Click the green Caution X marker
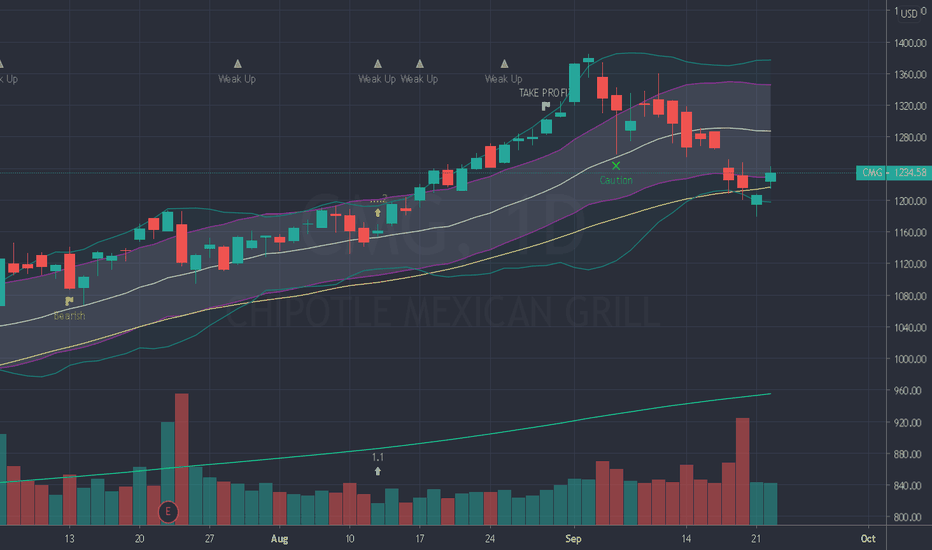 point(616,166)
